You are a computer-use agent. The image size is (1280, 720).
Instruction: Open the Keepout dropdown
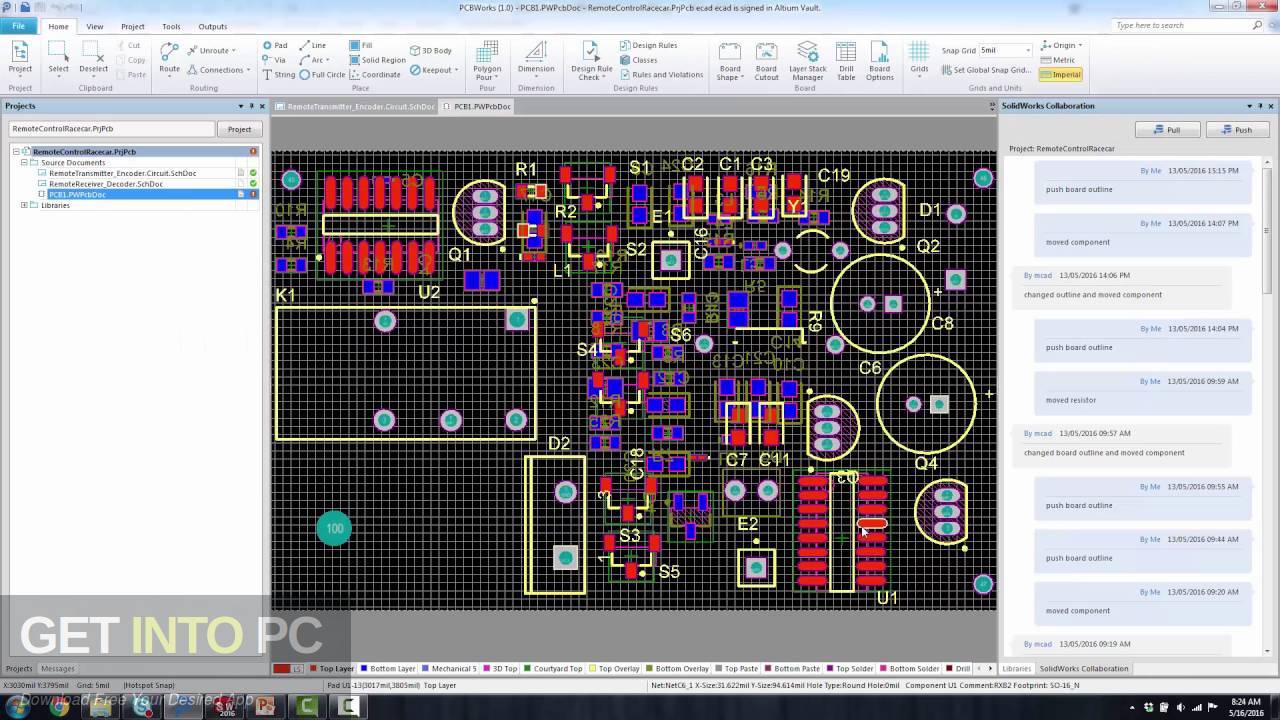[434, 70]
